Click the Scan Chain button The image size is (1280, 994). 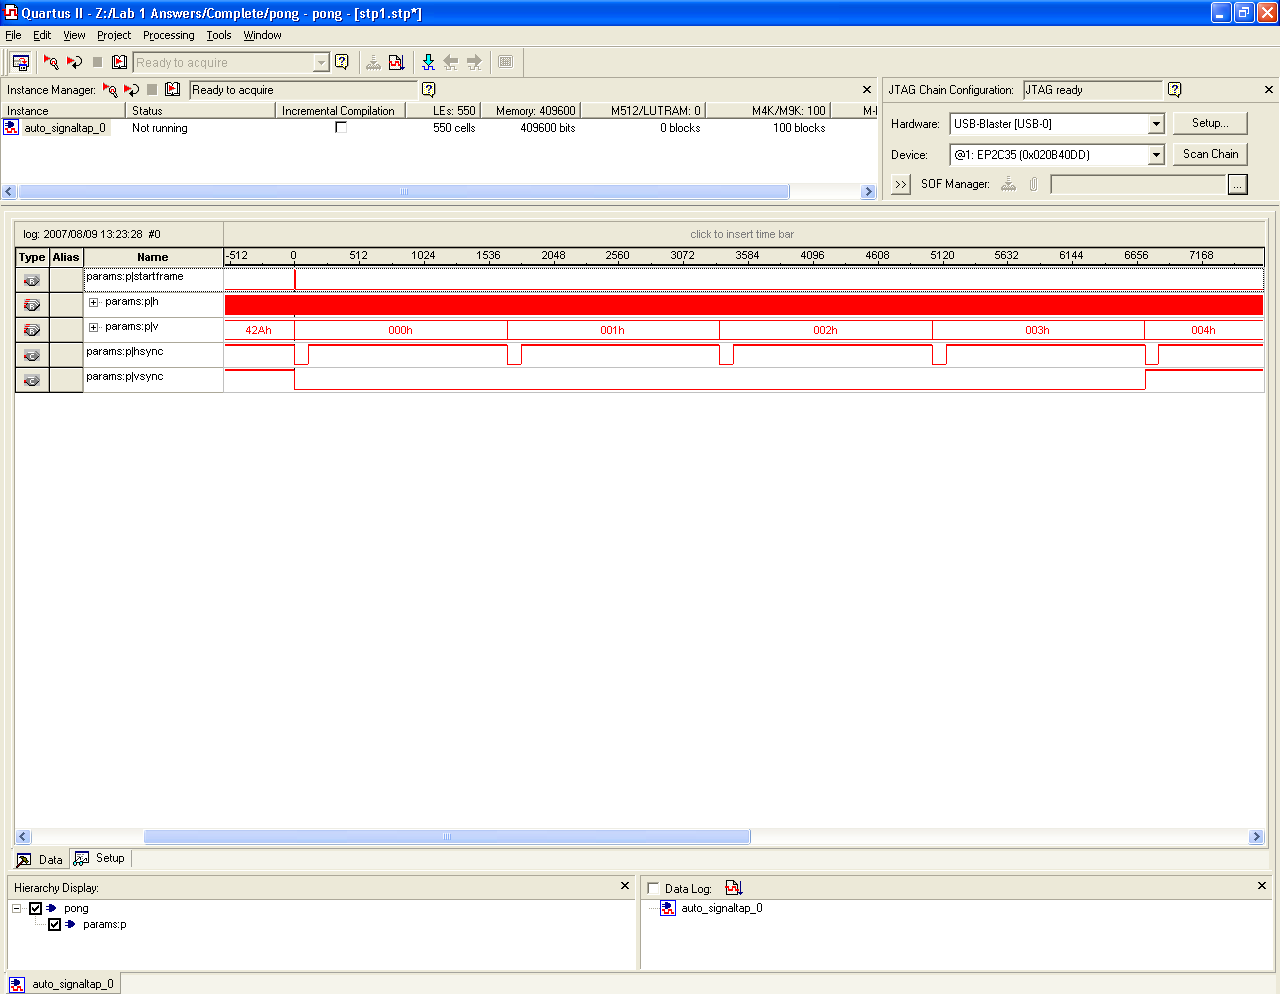coord(1210,154)
